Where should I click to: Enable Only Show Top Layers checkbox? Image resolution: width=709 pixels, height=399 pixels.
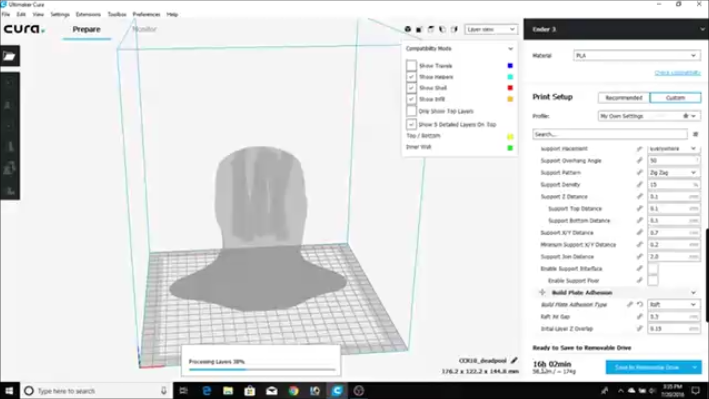(411, 111)
